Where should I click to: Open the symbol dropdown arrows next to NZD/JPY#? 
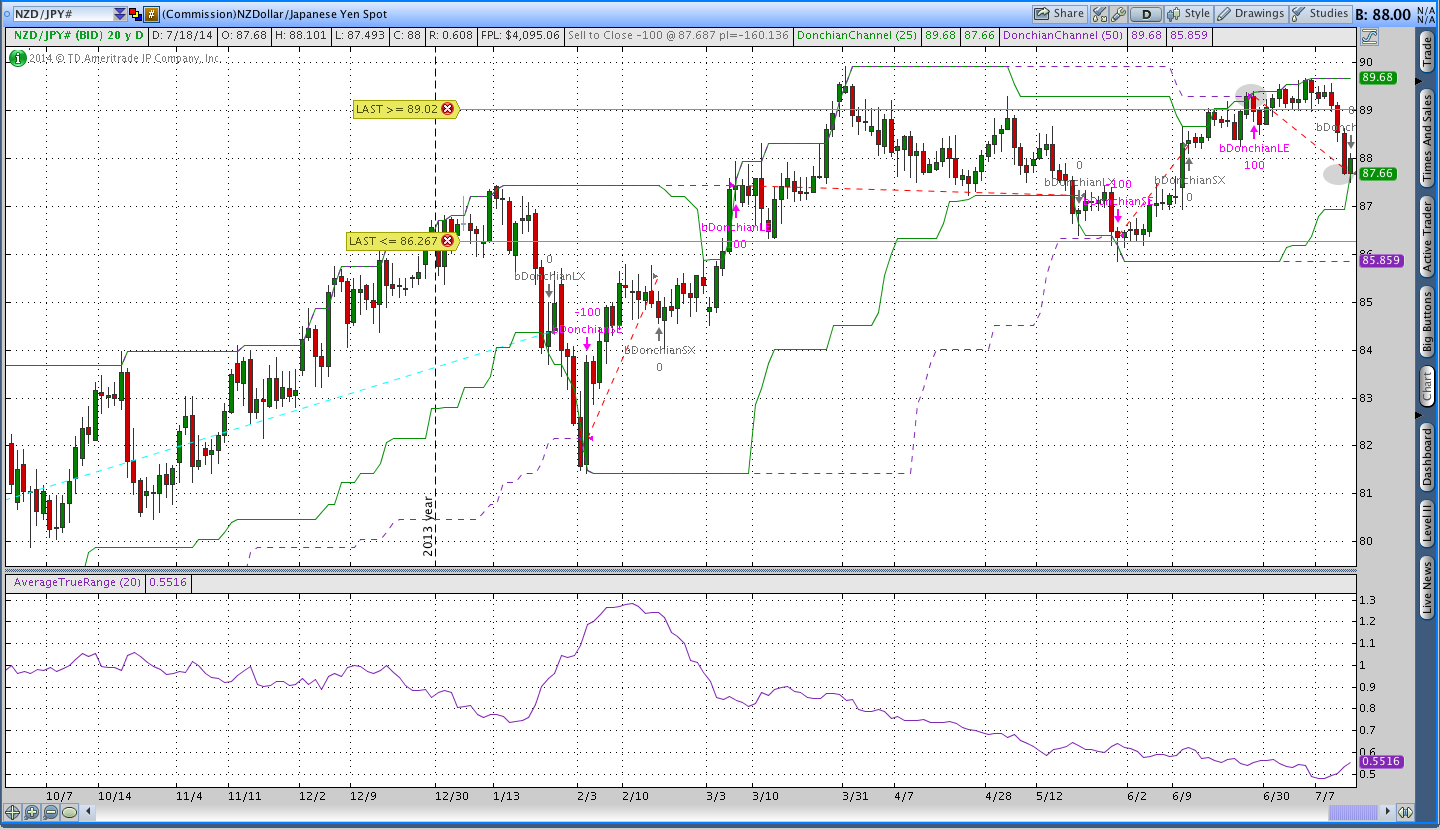click(120, 14)
